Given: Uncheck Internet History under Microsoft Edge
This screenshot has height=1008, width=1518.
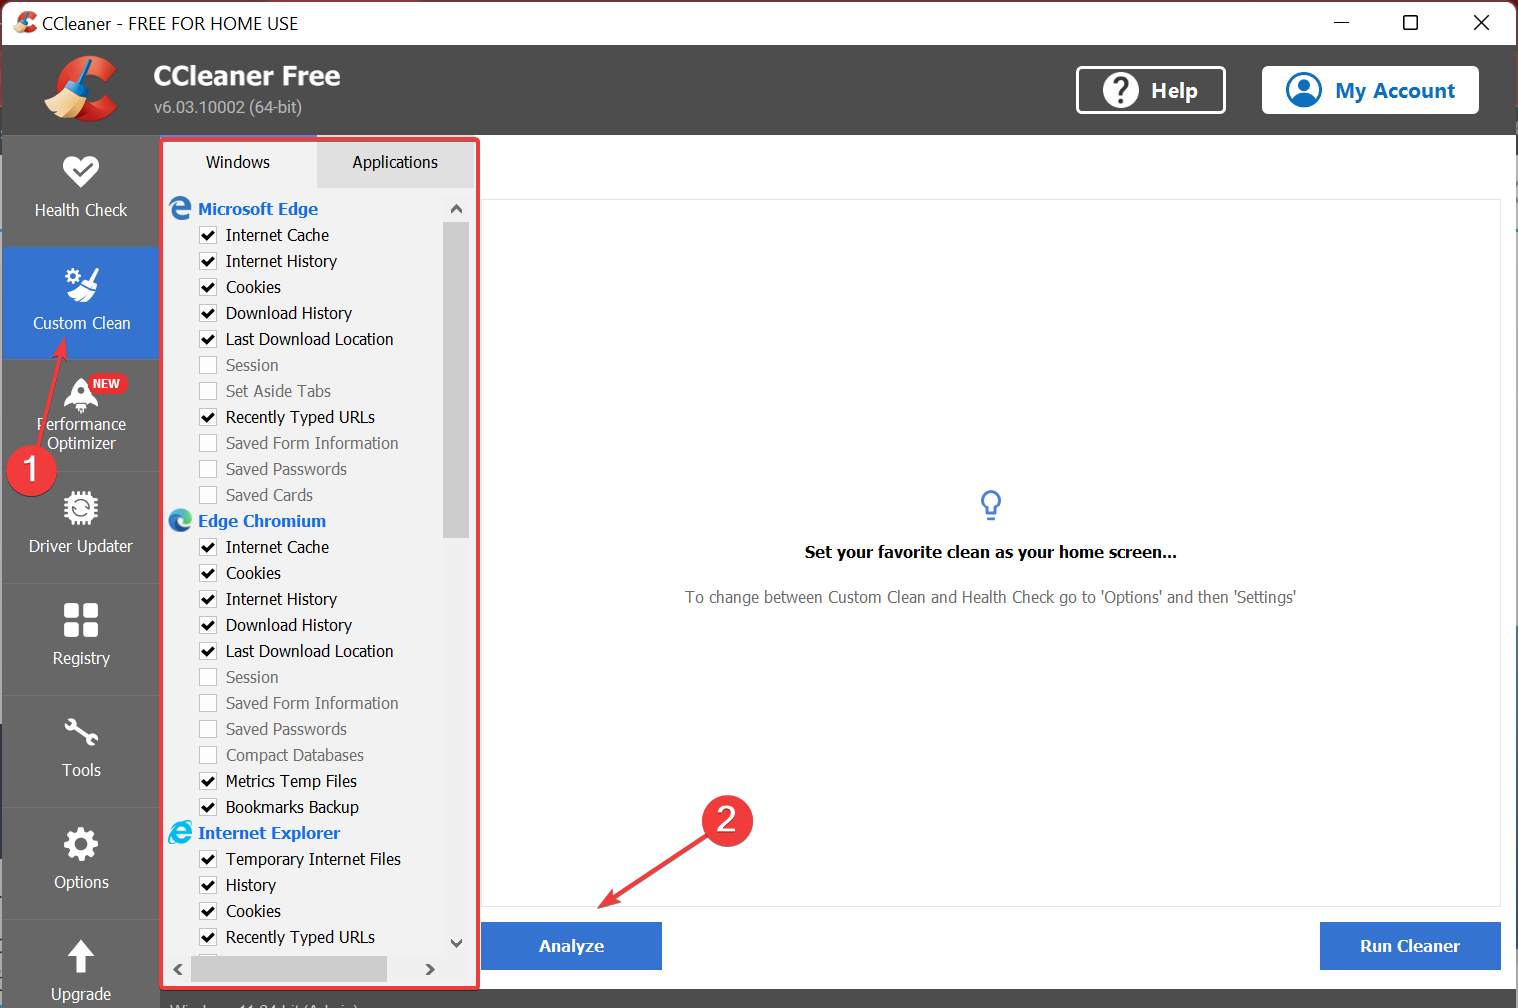Looking at the screenshot, I should [x=208, y=261].
